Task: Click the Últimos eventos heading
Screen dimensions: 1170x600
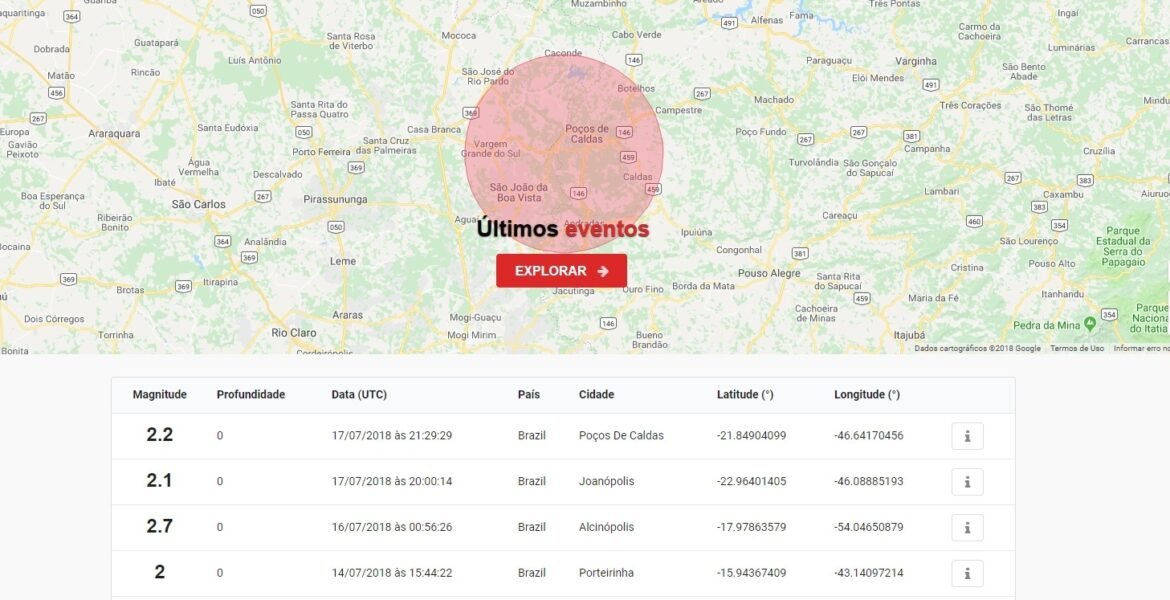Action: (x=560, y=228)
